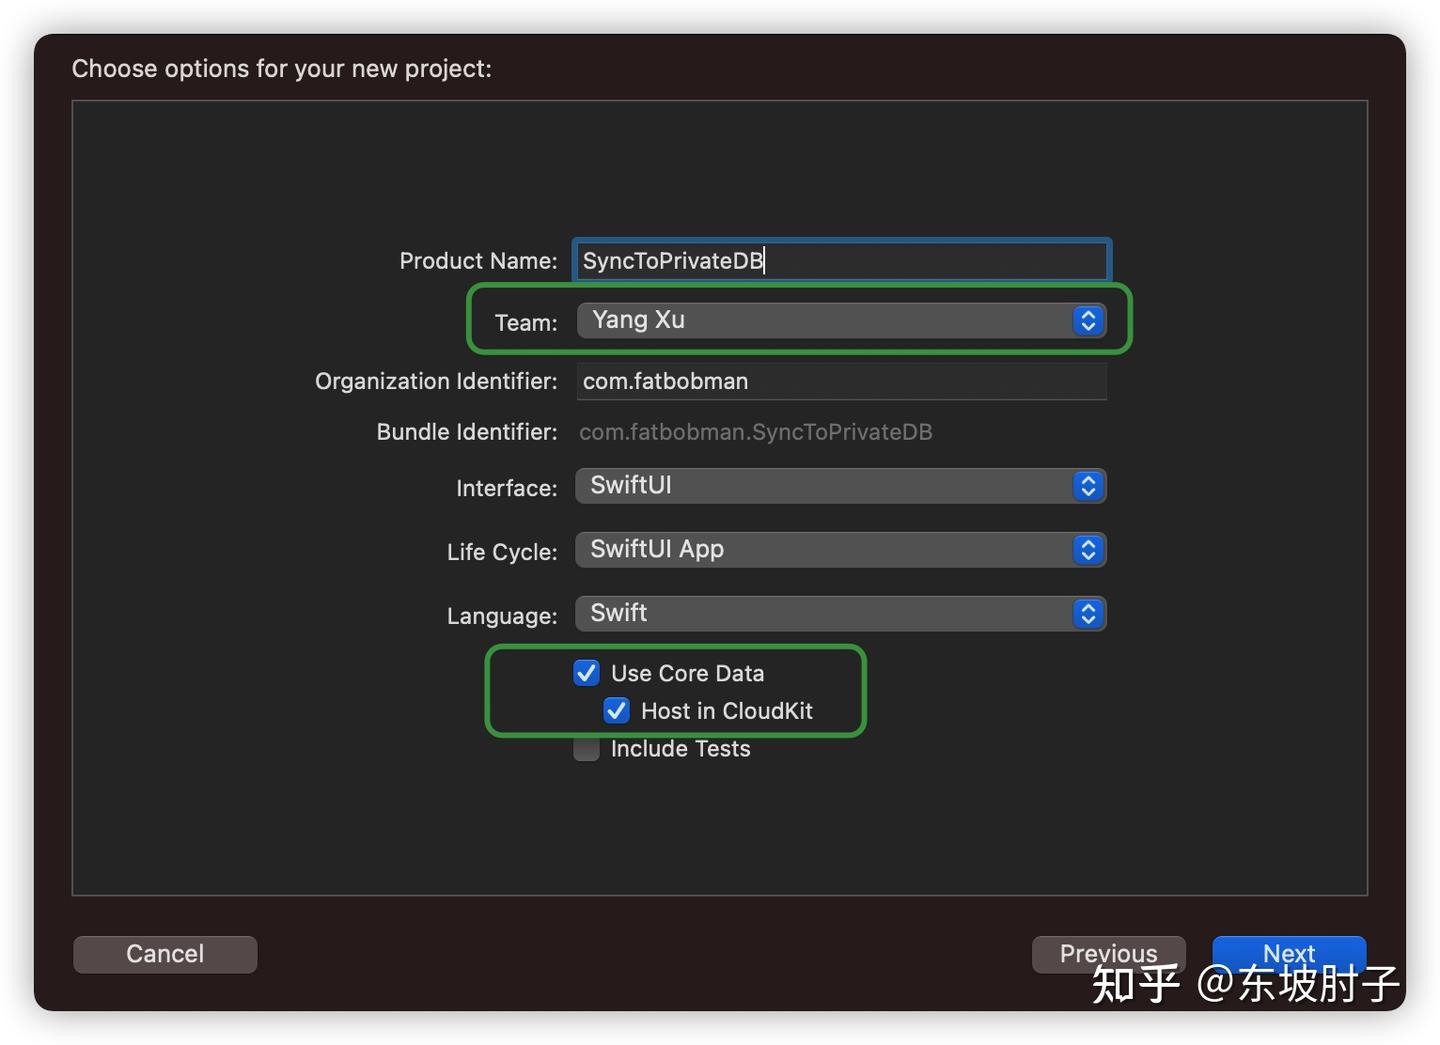Image resolution: width=1440 pixels, height=1045 pixels.
Task: Open the Team dropdown showing Yang Xu
Action: [840, 320]
